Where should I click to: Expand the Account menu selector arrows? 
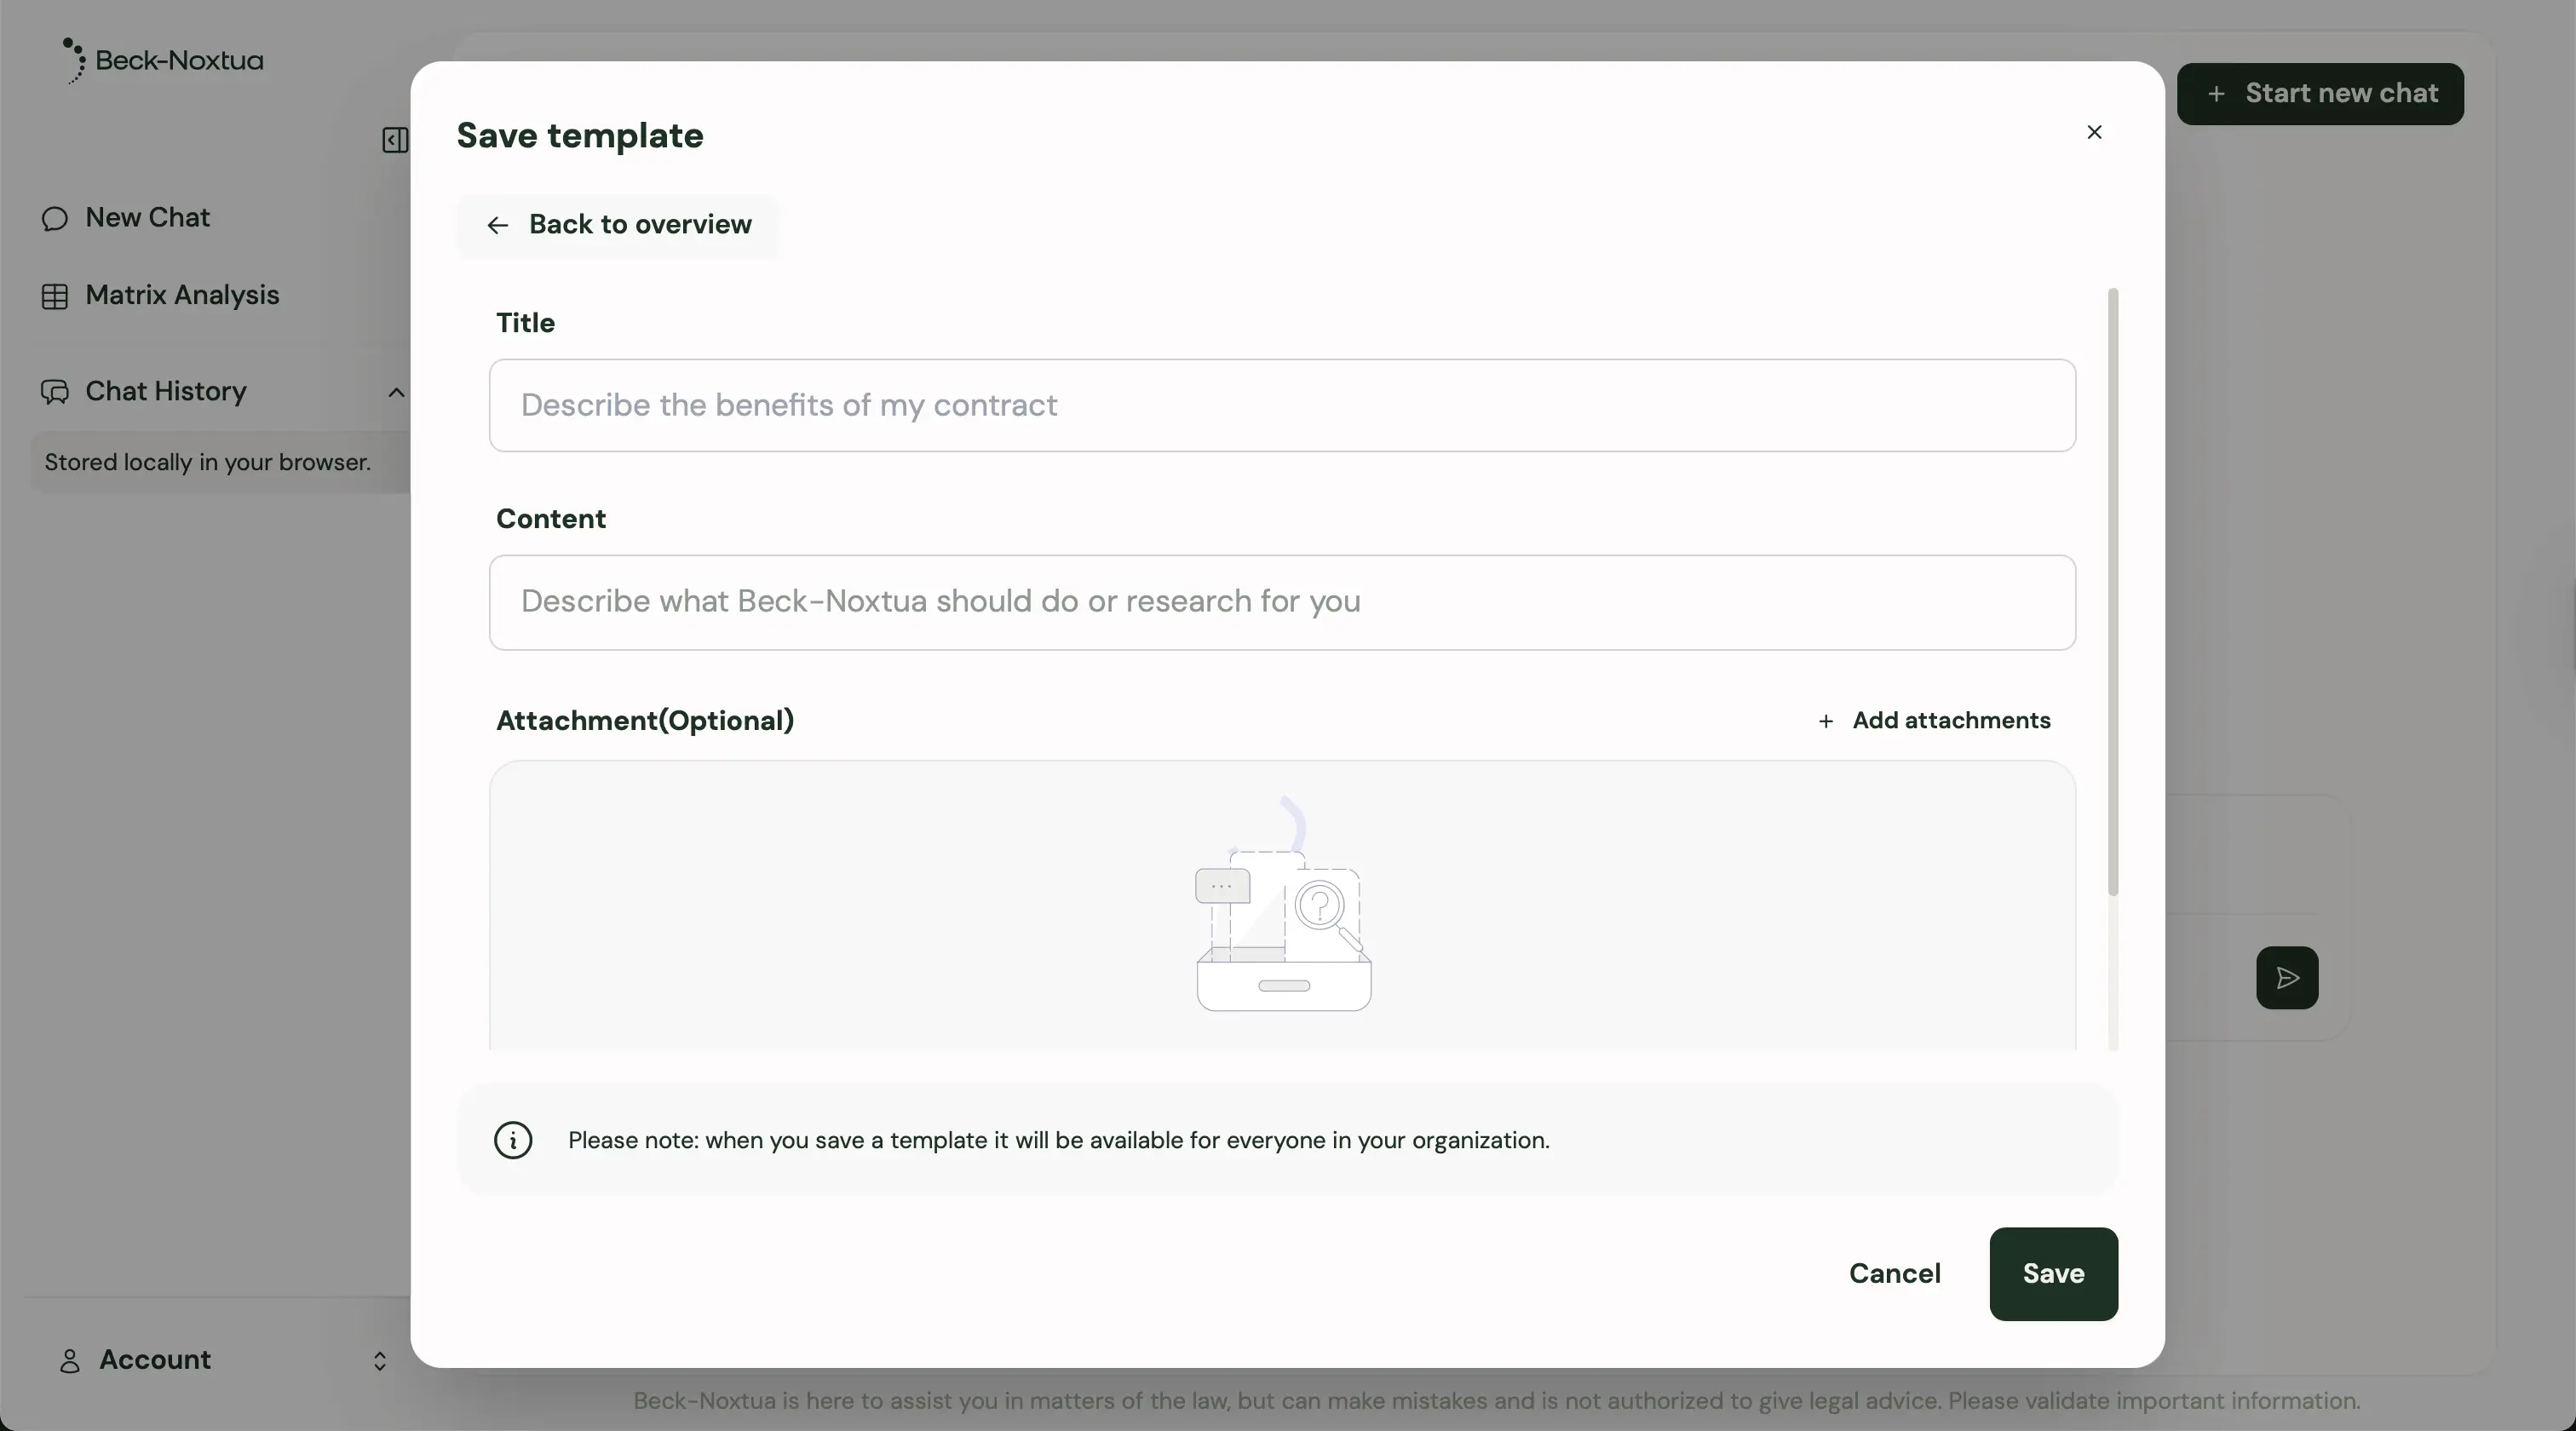(380, 1361)
